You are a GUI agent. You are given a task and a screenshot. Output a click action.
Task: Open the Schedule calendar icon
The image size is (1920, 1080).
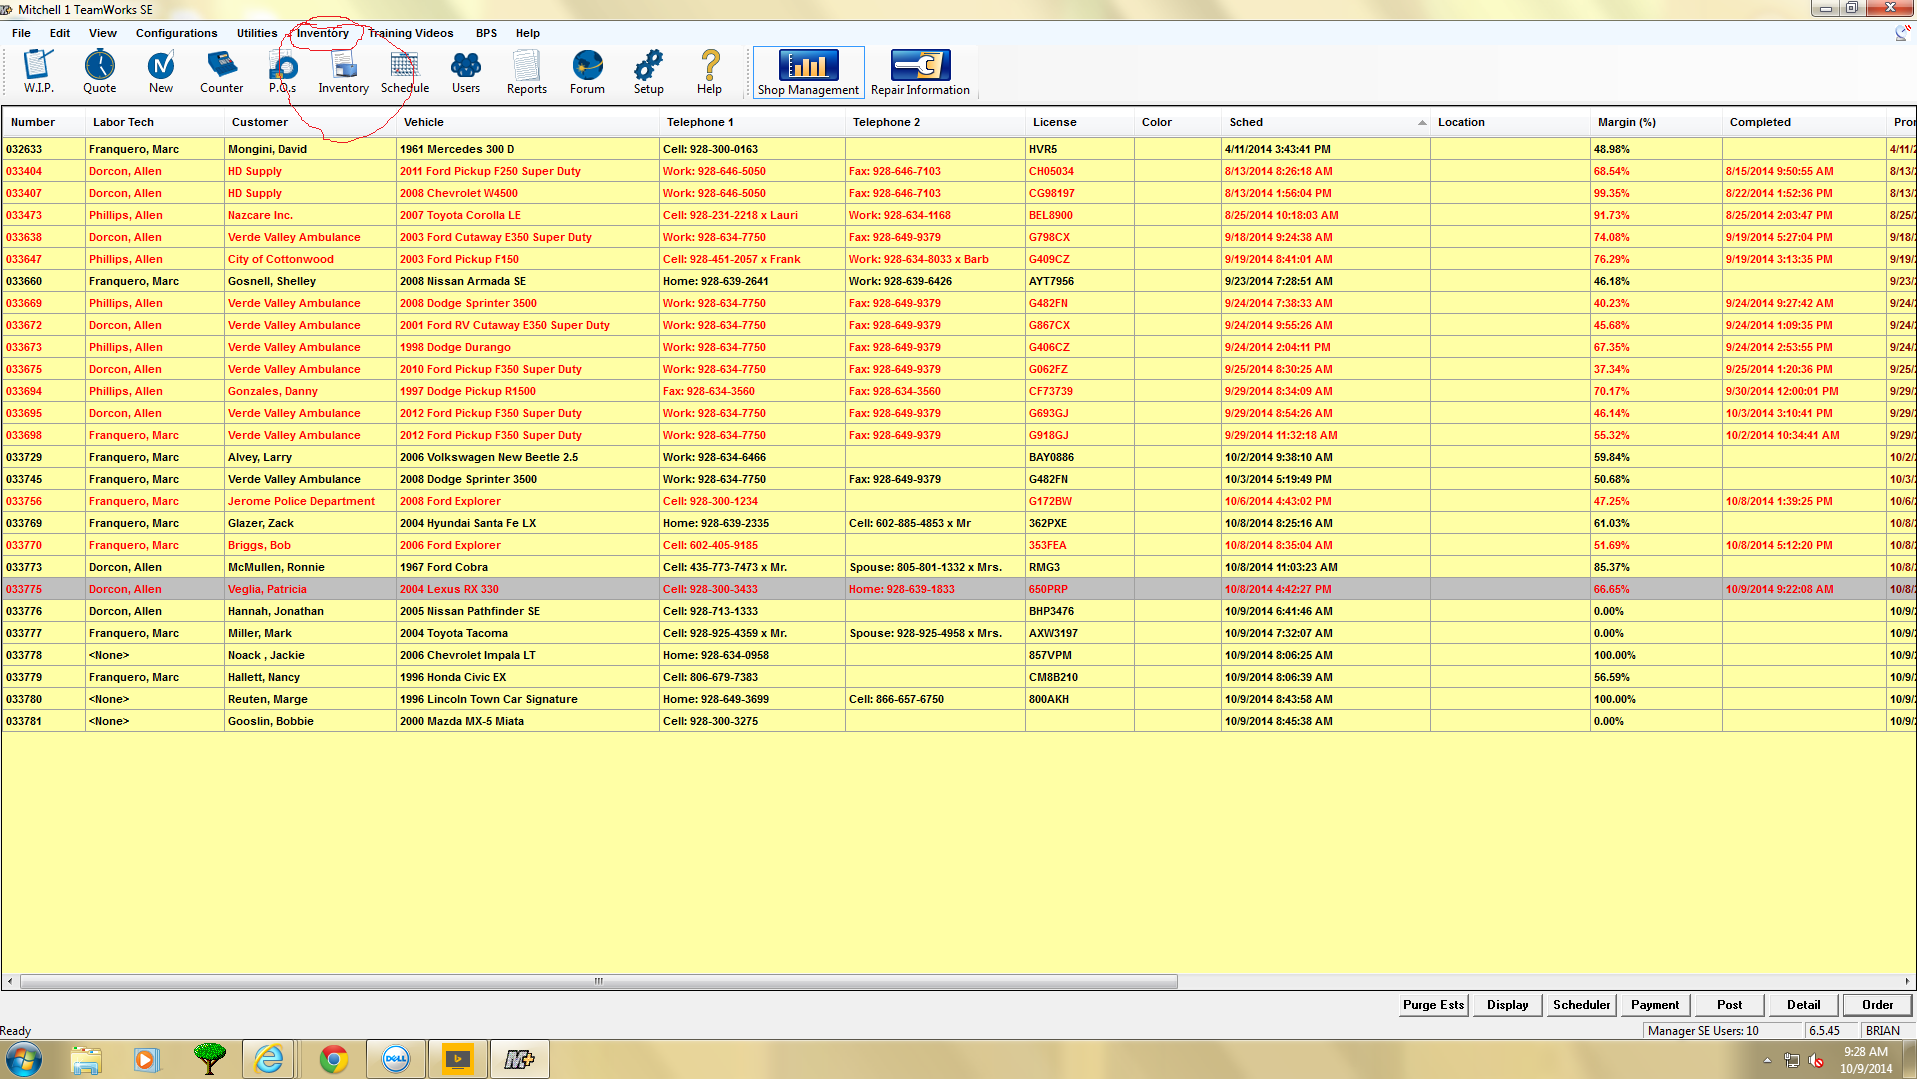point(405,72)
